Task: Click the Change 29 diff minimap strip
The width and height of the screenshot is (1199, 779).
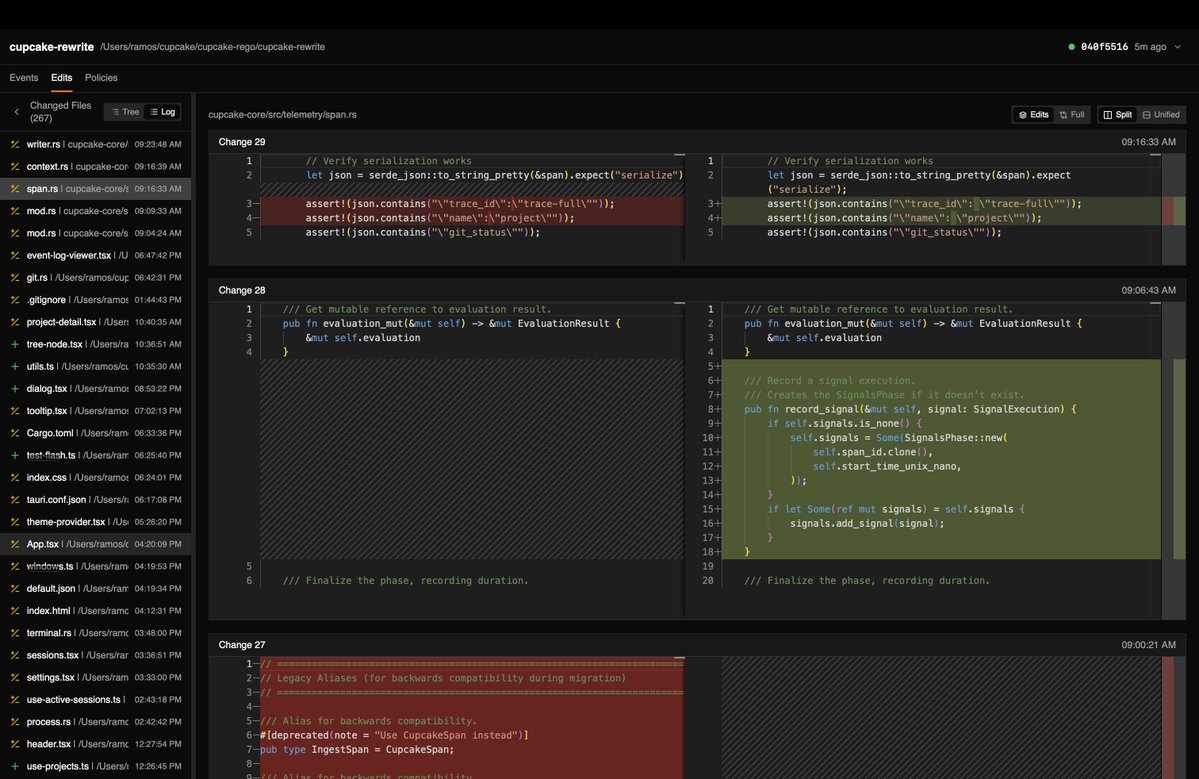Action: pyautogui.click(x=1174, y=209)
